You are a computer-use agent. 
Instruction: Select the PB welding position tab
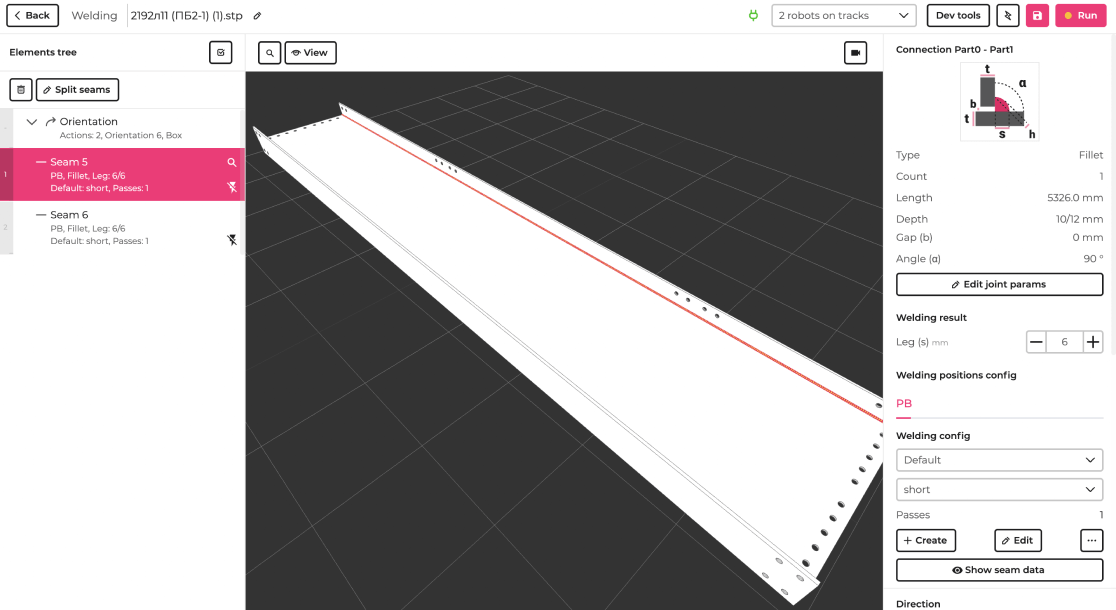point(903,403)
